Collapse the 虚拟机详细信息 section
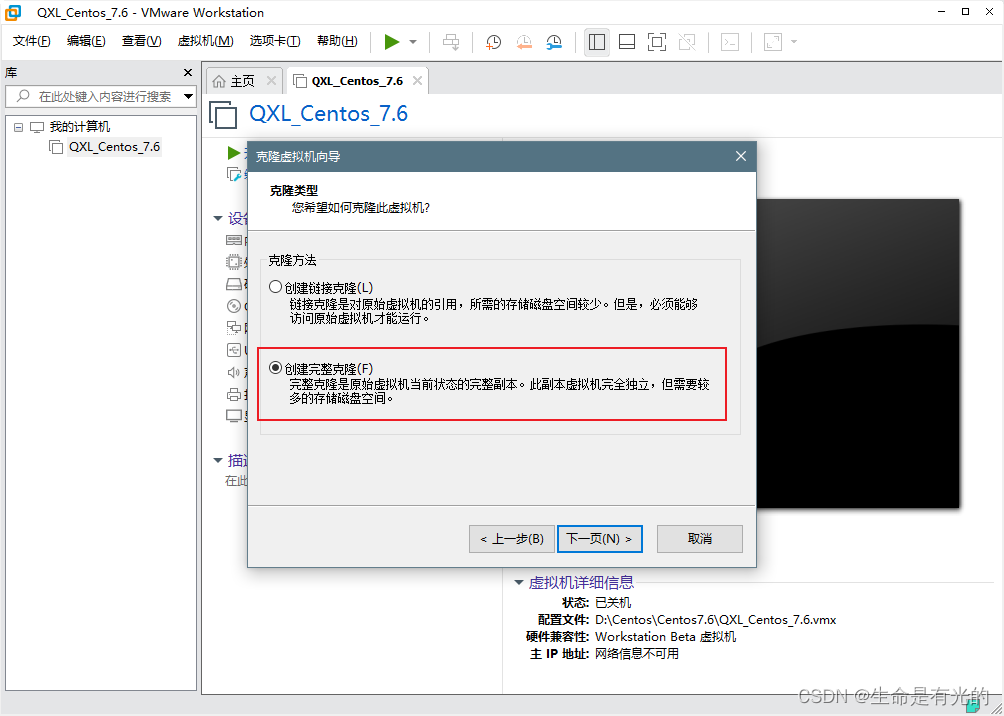The width and height of the screenshot is (1004, 716). pyautogui.click(x=519, y=583)
